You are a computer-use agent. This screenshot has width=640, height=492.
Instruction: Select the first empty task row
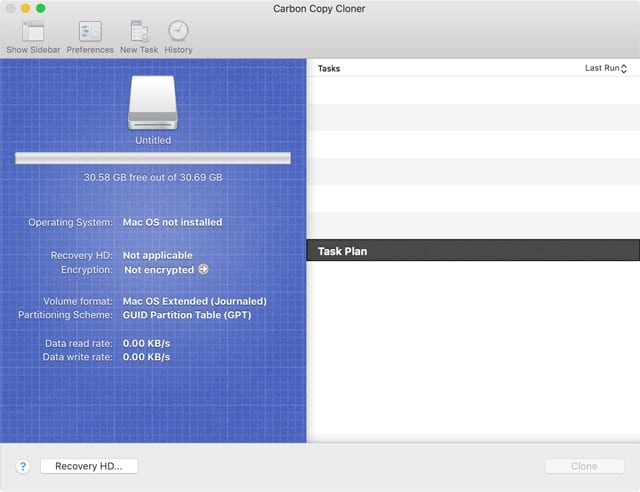click(x=472, y=90)
